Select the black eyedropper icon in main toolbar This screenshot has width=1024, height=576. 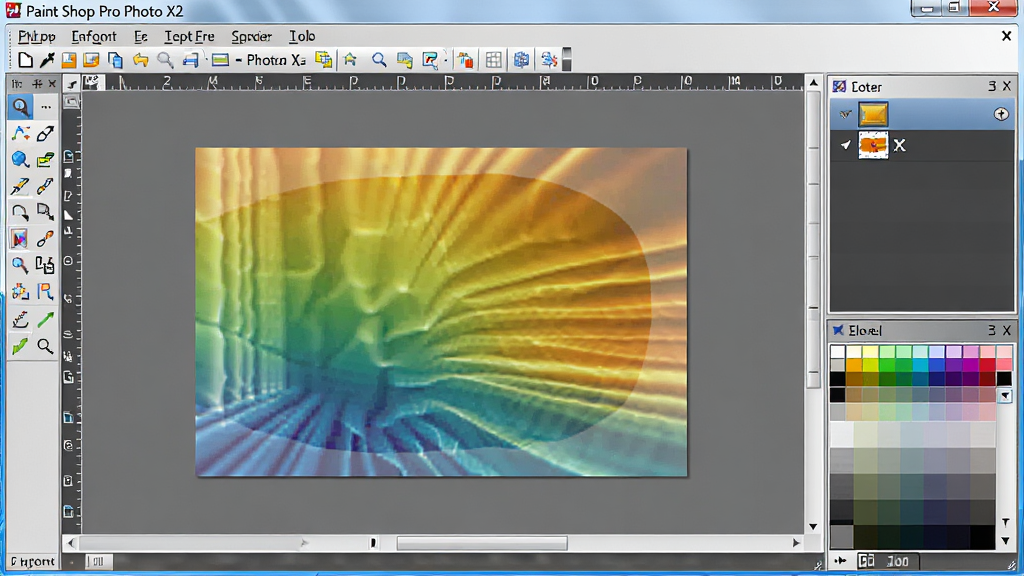(x=47, y=60)
